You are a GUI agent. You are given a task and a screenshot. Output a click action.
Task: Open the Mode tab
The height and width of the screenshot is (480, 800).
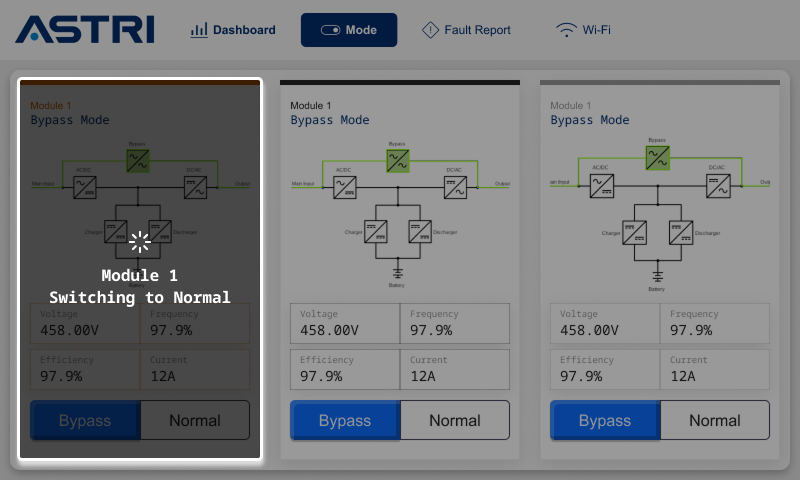[349, 30]
